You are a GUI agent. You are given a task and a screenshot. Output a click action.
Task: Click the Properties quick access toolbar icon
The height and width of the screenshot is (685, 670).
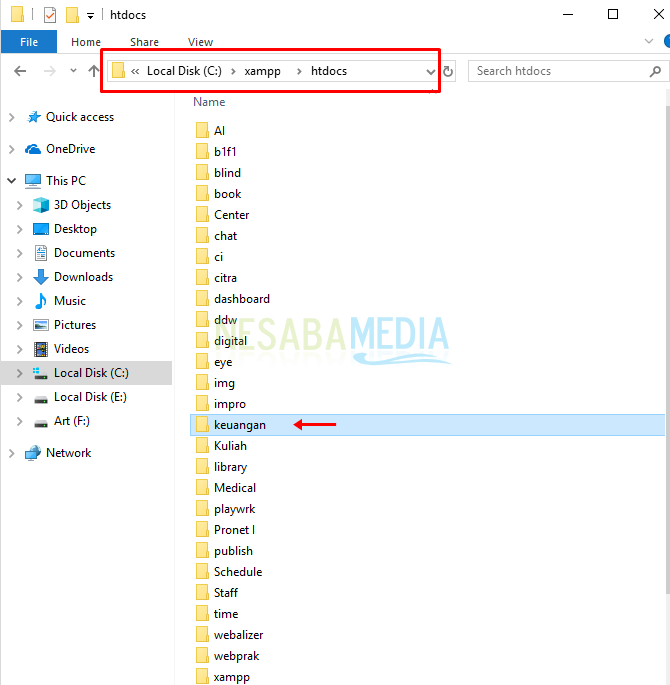pyautogui.click(x=50, y=15)
